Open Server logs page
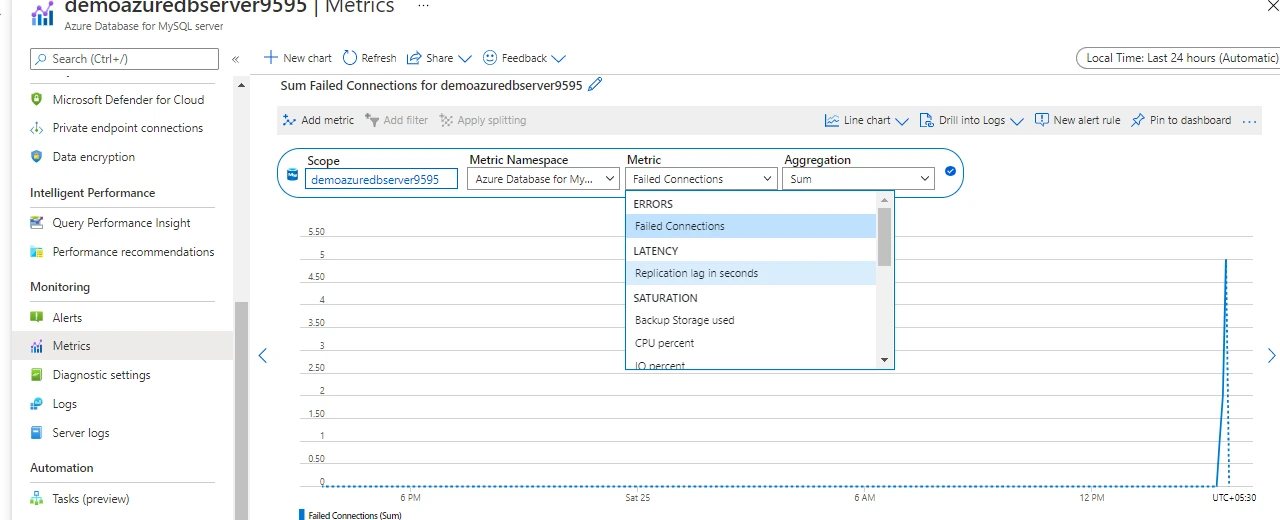 pyautogui.click(x=81, y=433)
